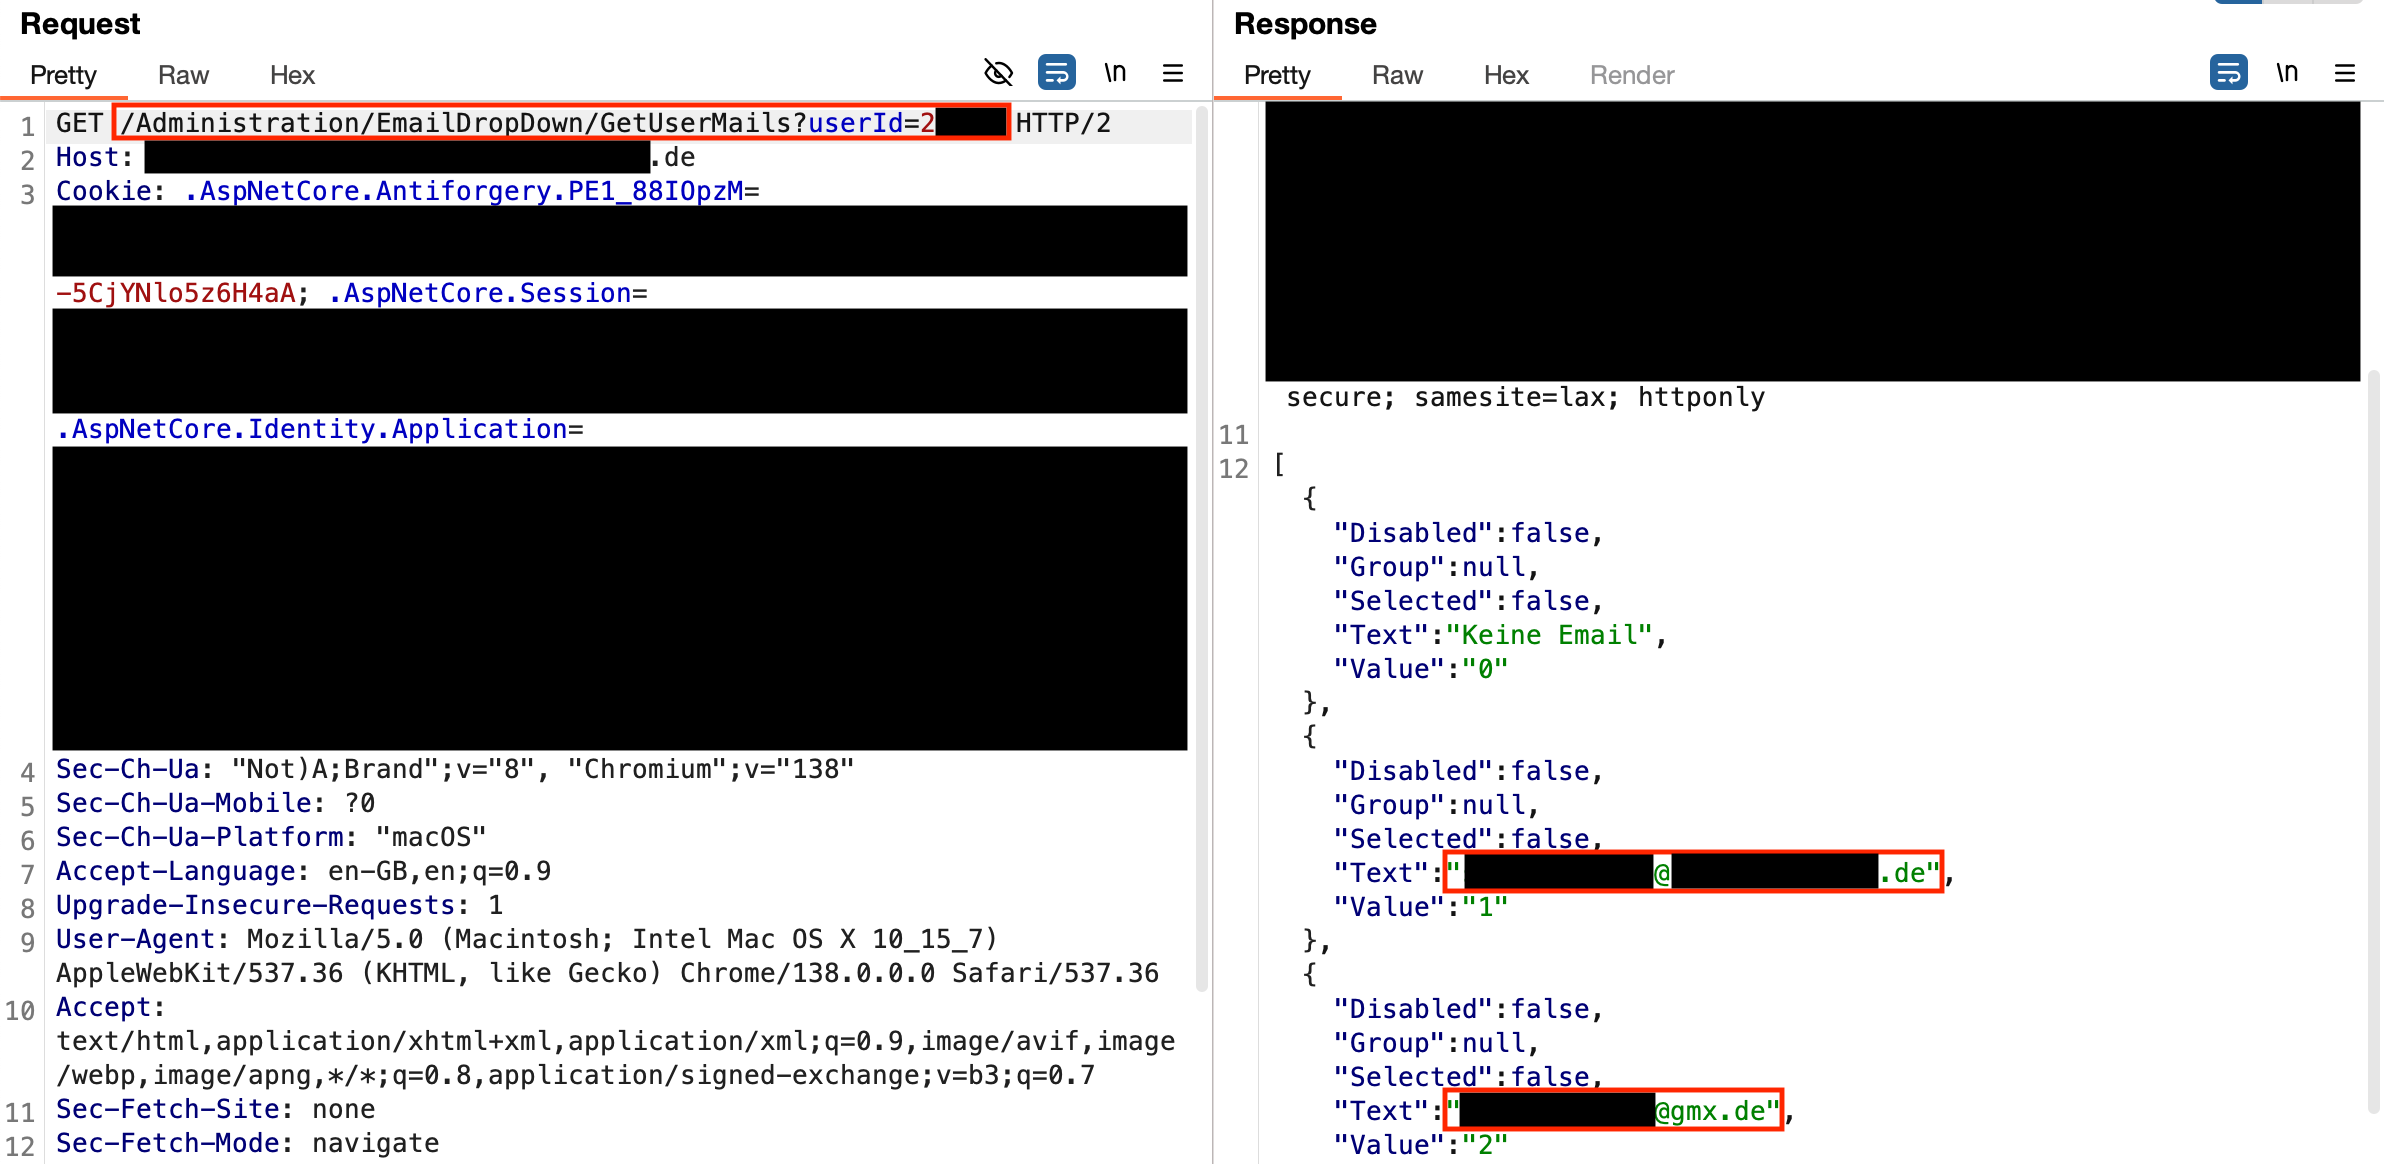Open the Response editor hamburger menu
The width and height of the screenshot is (2384, 1164).
coord(2345,72)
